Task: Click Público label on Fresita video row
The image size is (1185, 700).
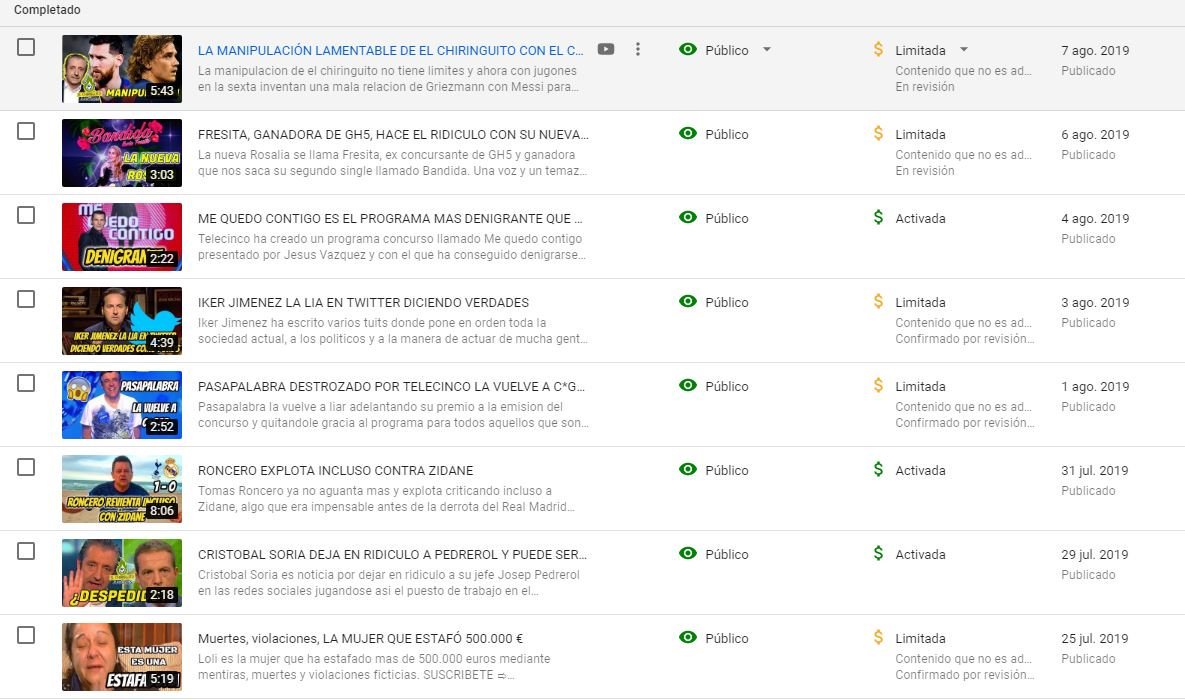Action: point(726,134)
